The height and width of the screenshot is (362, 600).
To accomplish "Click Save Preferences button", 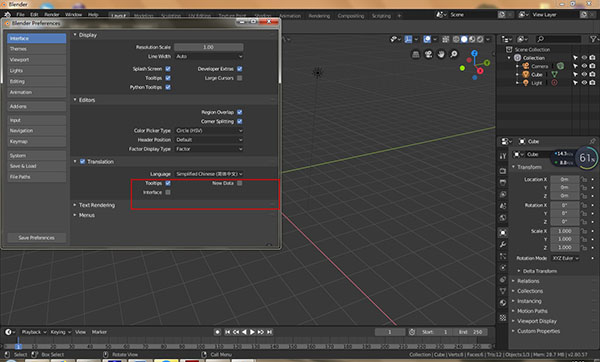I will (36, 238).
